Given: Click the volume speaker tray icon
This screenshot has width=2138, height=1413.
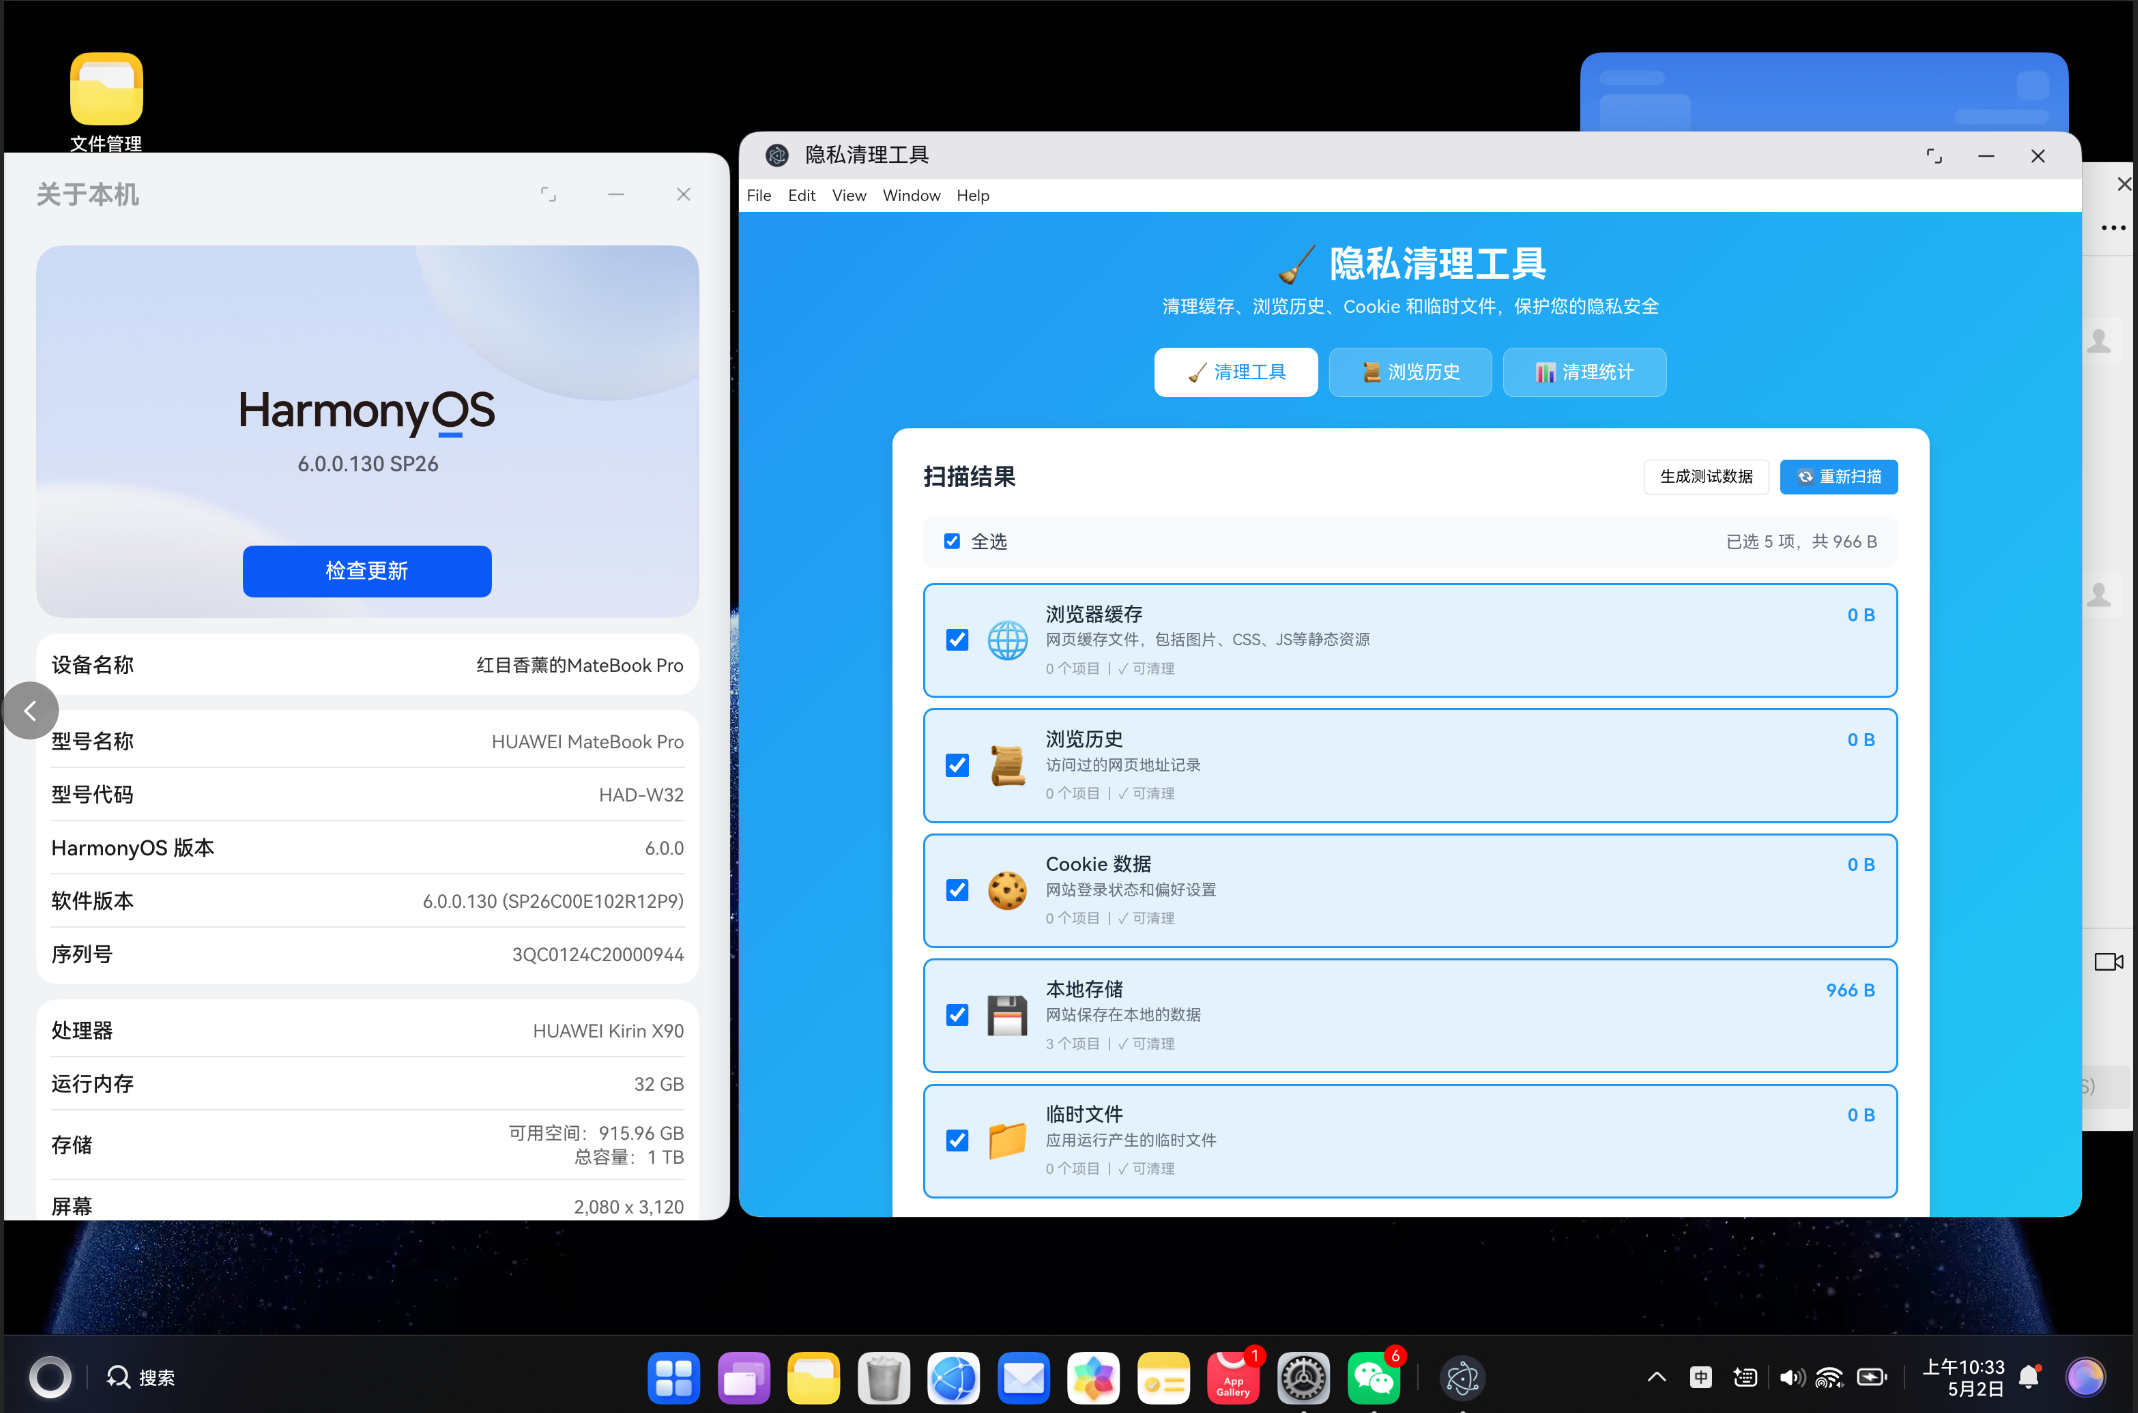Looking at the screenshot, I should pos(1792,1377).
